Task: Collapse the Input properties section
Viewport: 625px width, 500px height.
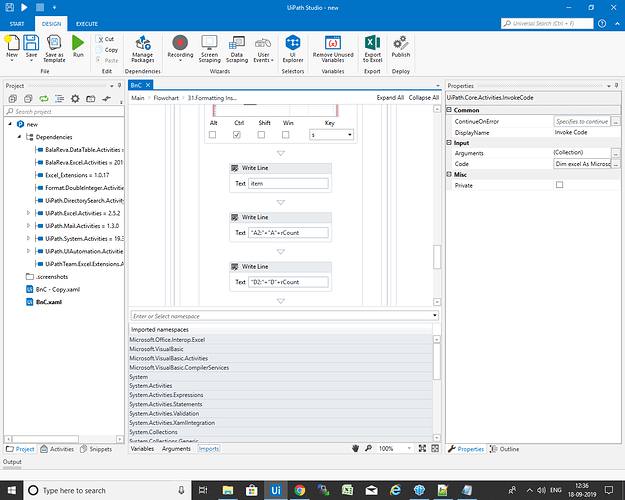Action: point(449,142)
